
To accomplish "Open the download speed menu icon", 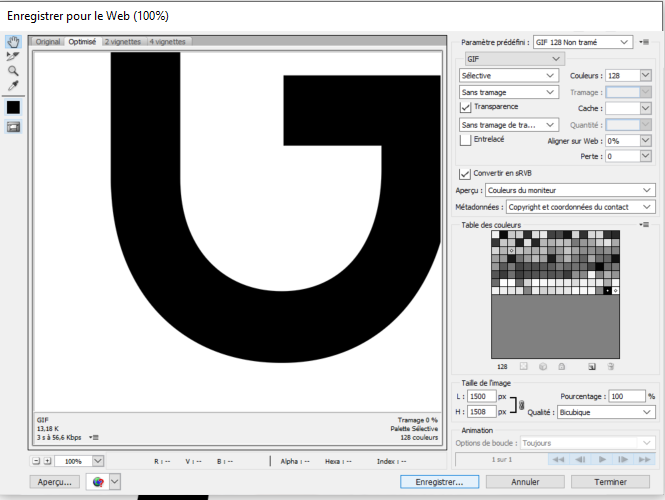I will coord(94,437).
